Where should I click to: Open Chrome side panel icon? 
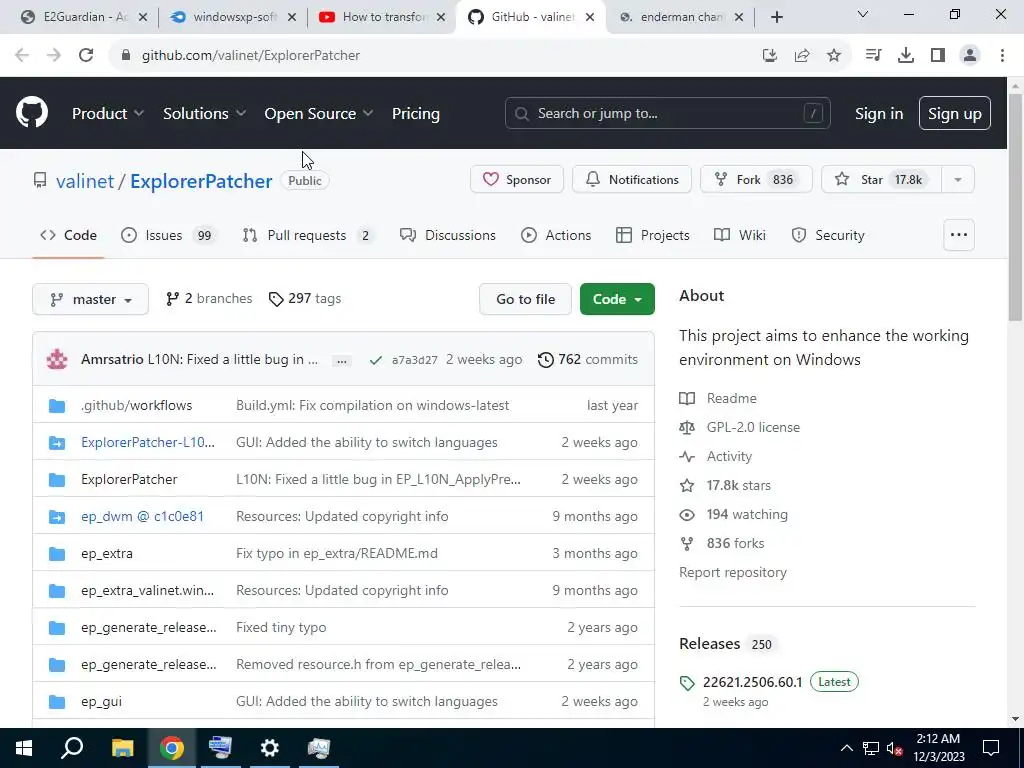[938, 56]
